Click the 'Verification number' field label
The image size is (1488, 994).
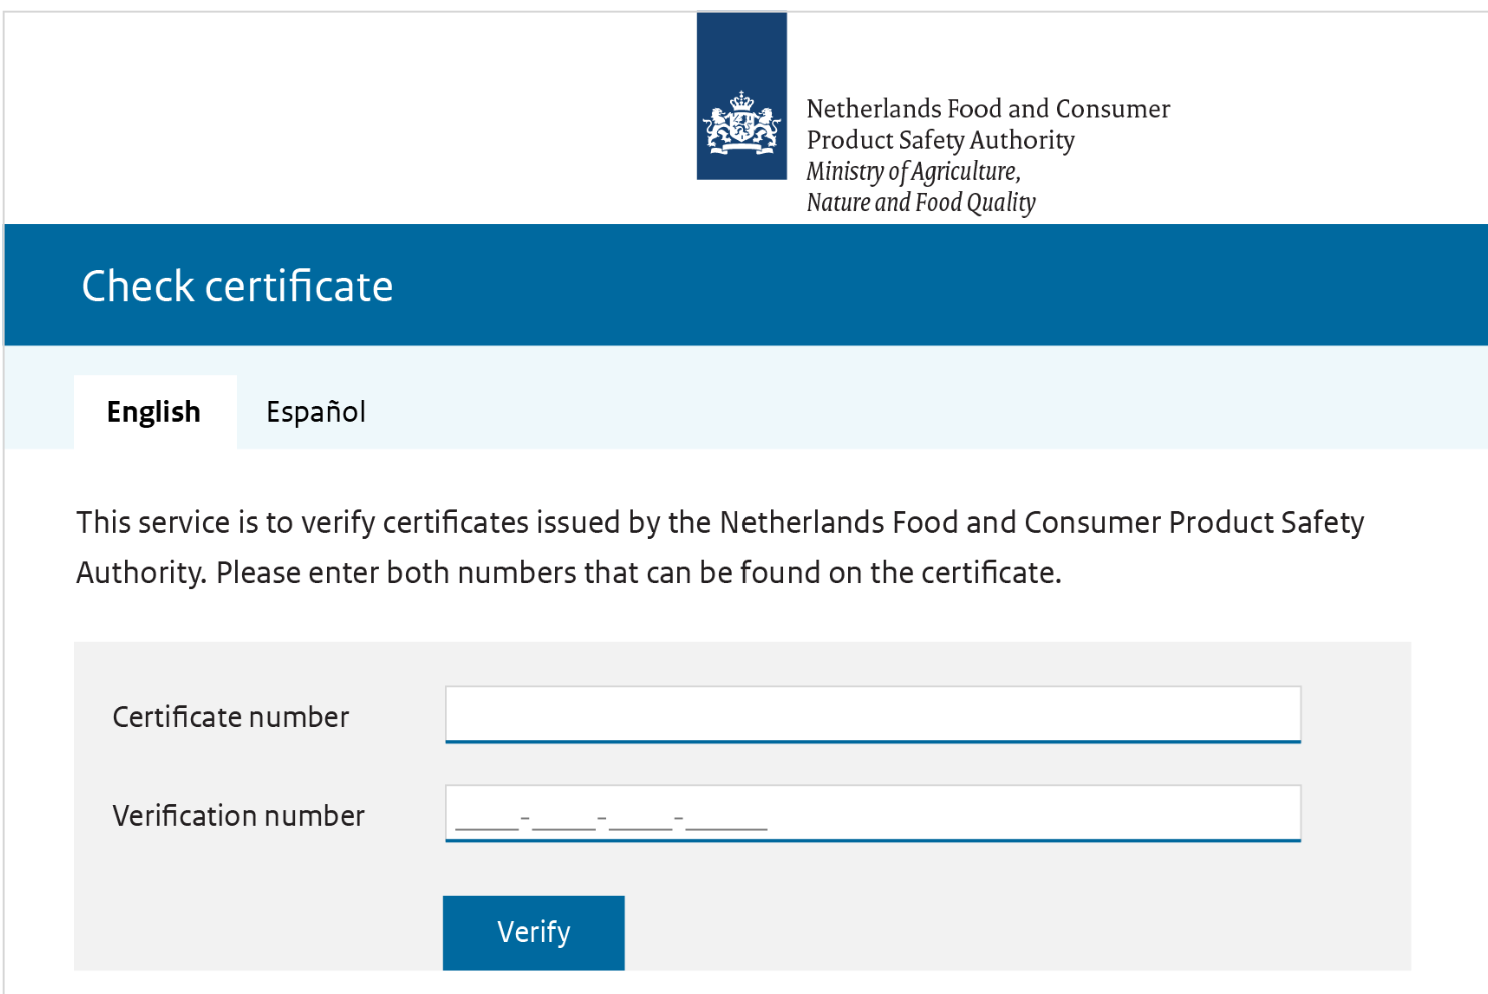tap(239, 816)
